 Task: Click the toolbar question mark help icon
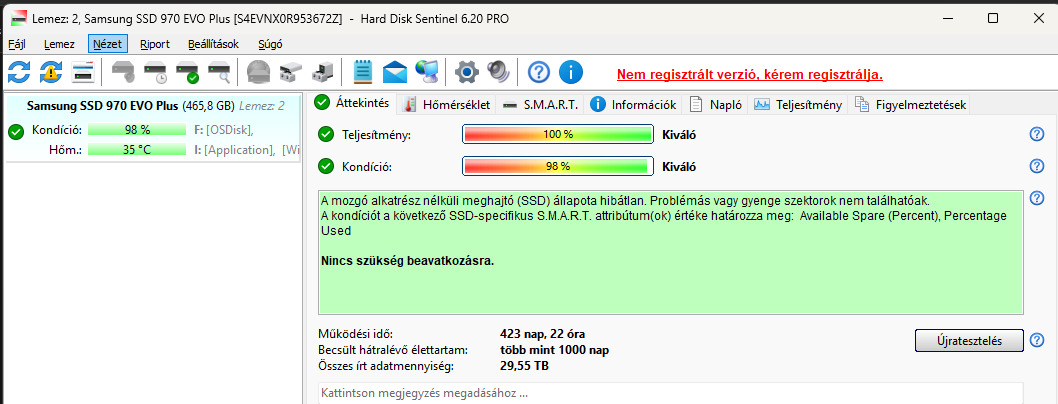coord(538,71)
